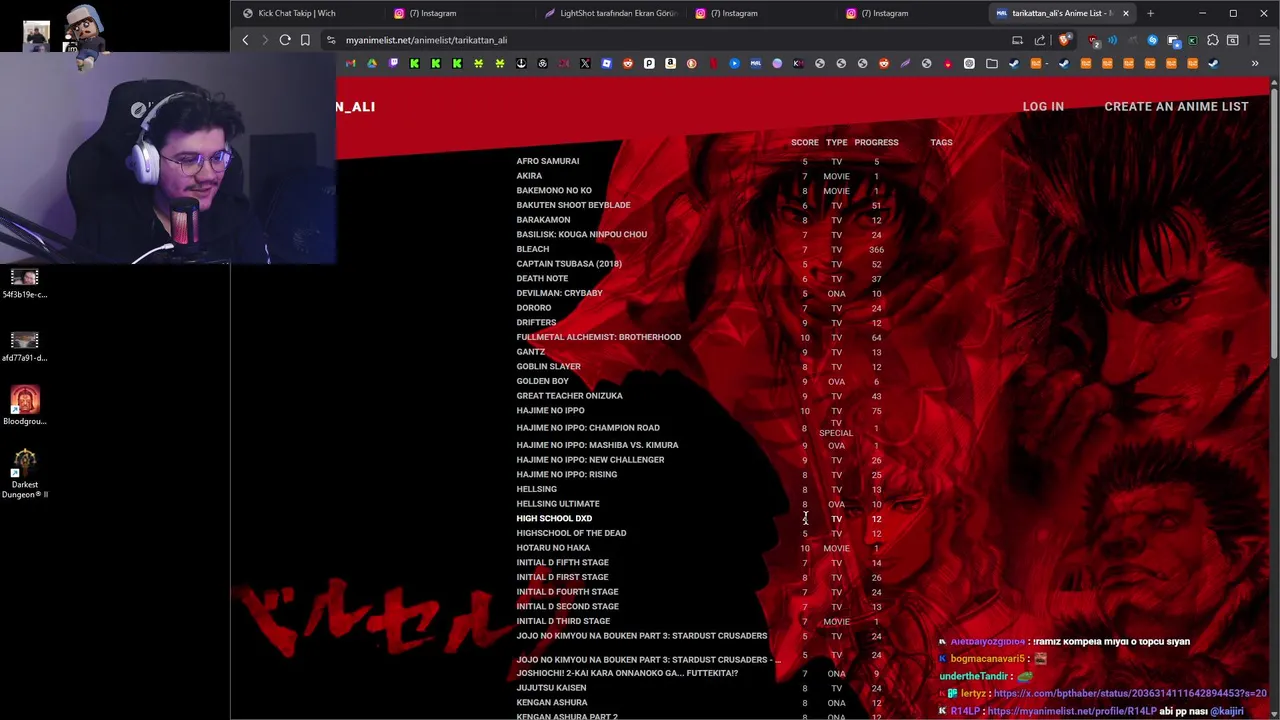The image size is (1280, 720).
Task: Open the browser hamburger main menu
Action: (x=1265, y=40)
